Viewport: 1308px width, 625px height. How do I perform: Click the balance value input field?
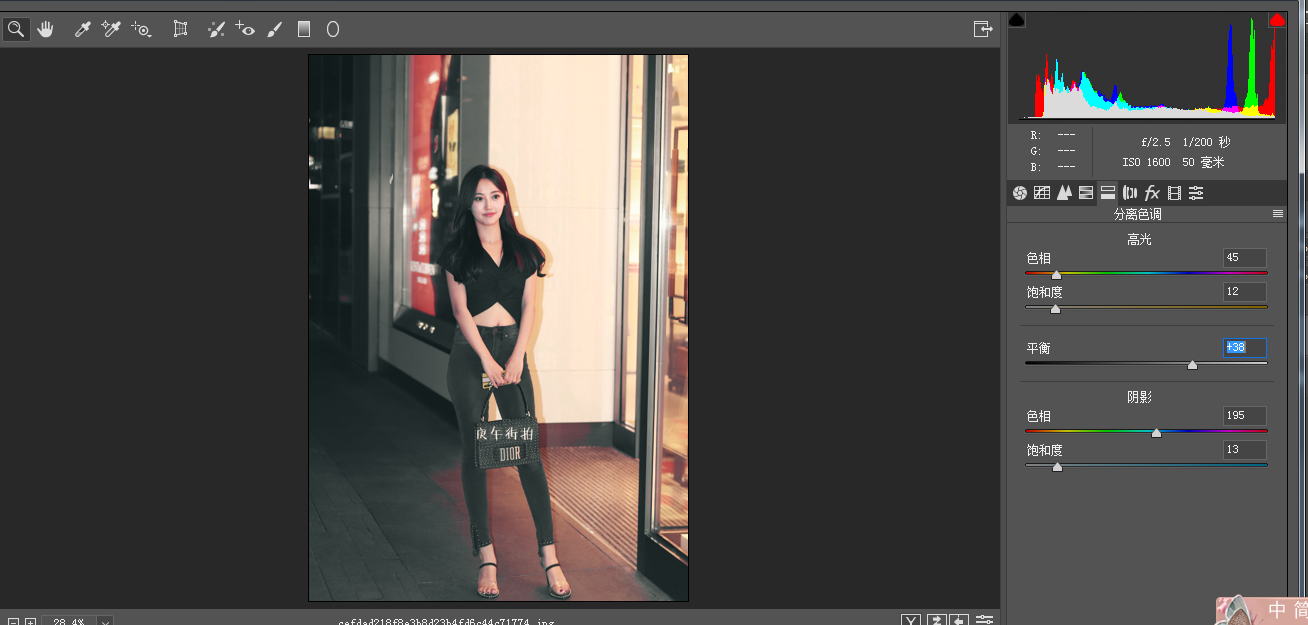tap(1245, 348)
